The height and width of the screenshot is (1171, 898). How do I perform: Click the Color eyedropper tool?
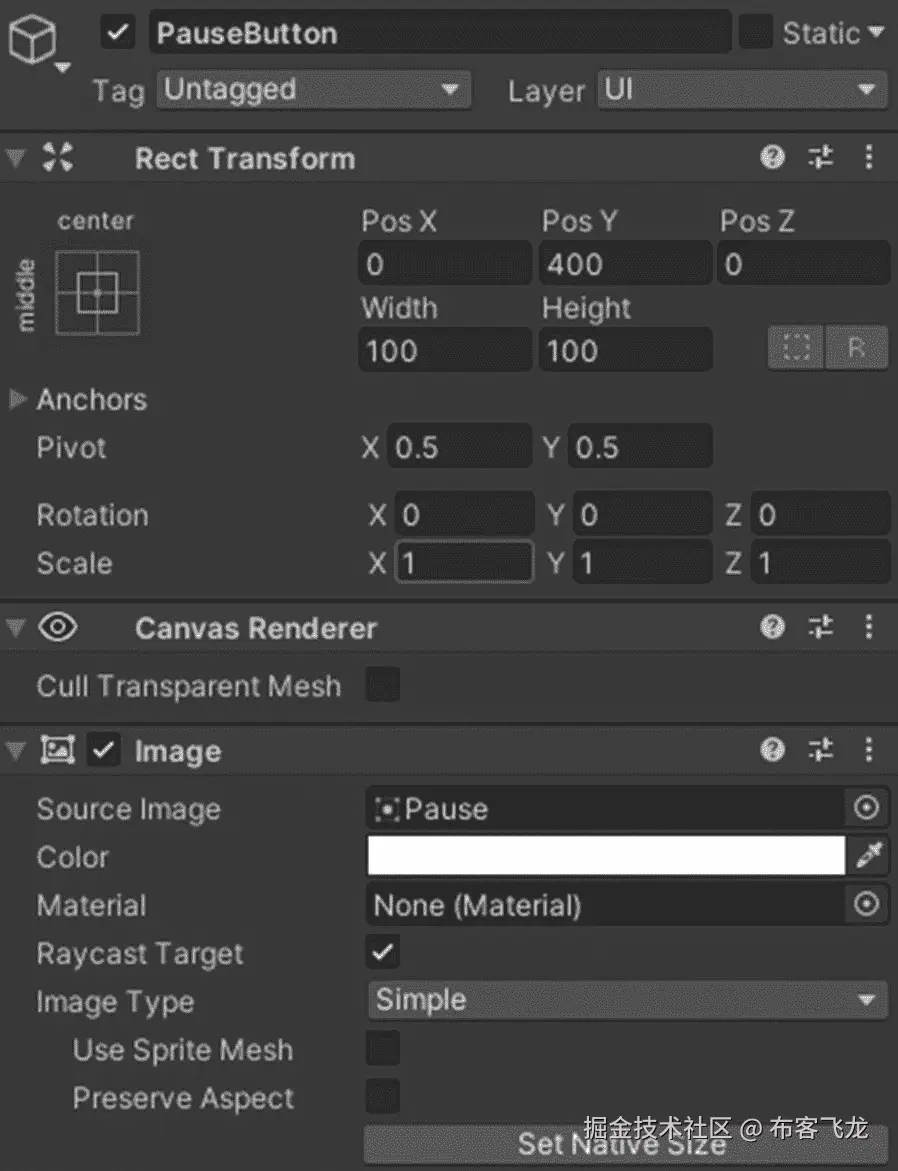(x=867, y=856)
